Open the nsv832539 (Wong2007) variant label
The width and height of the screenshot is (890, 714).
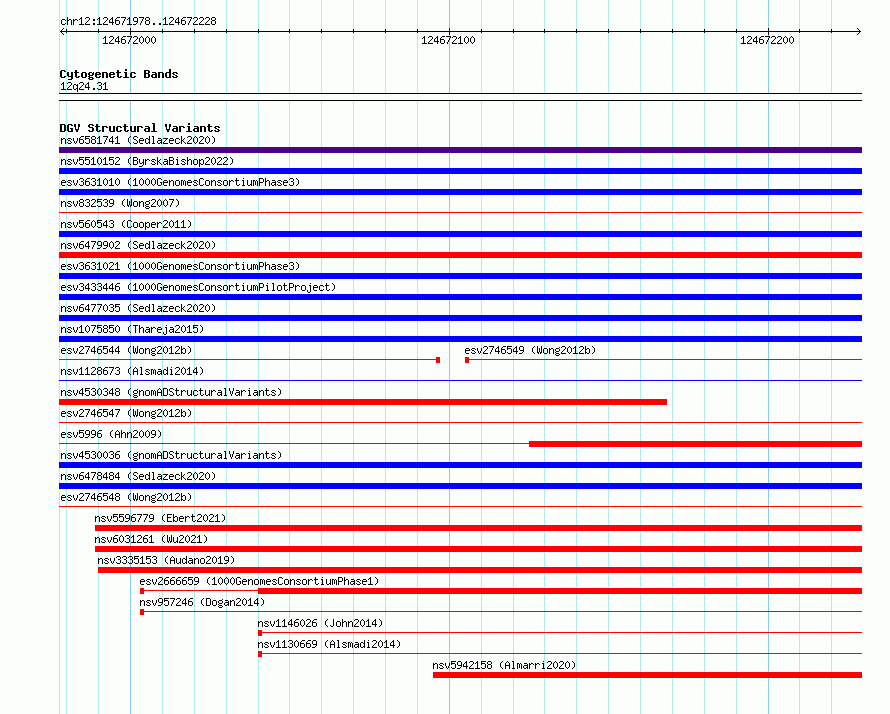(x=120, y=203)
